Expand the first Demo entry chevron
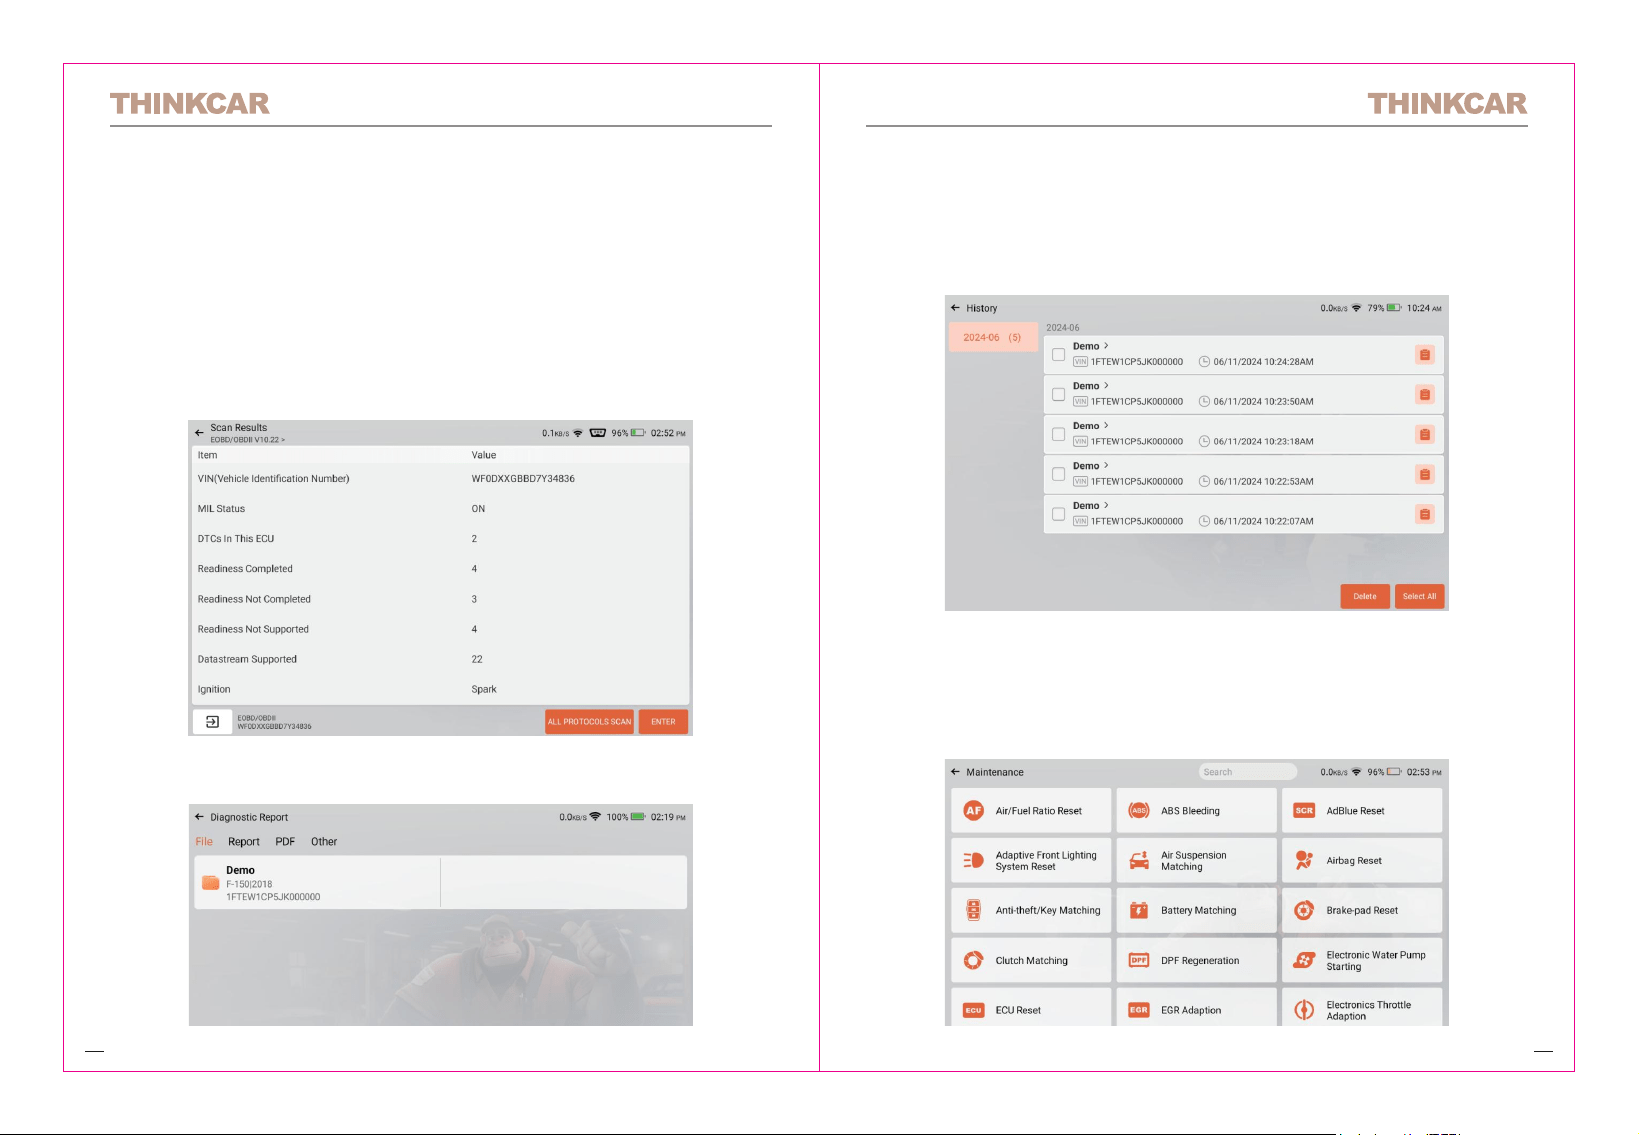 point(1106,346)
